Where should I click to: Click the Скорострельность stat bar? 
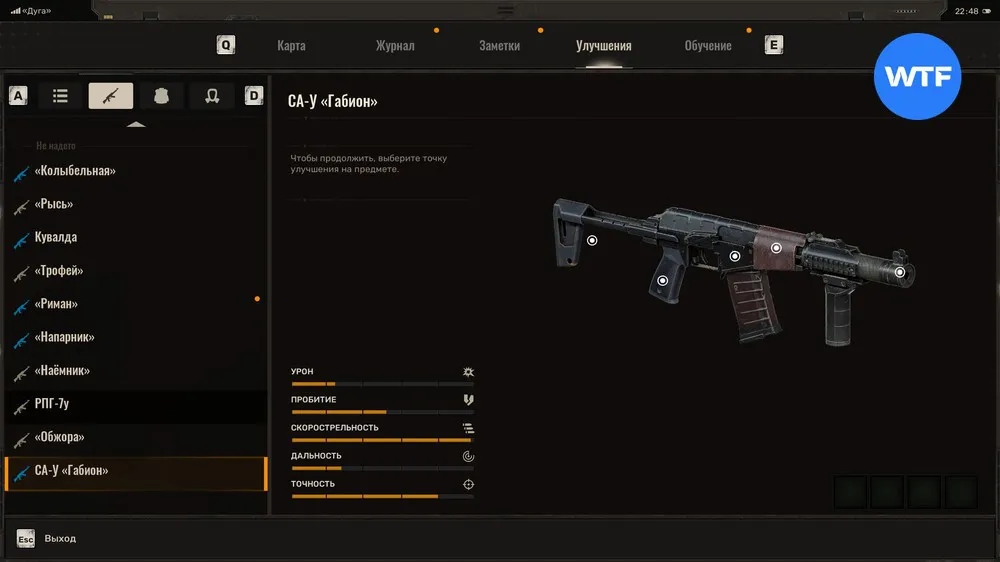pos(382,440)
